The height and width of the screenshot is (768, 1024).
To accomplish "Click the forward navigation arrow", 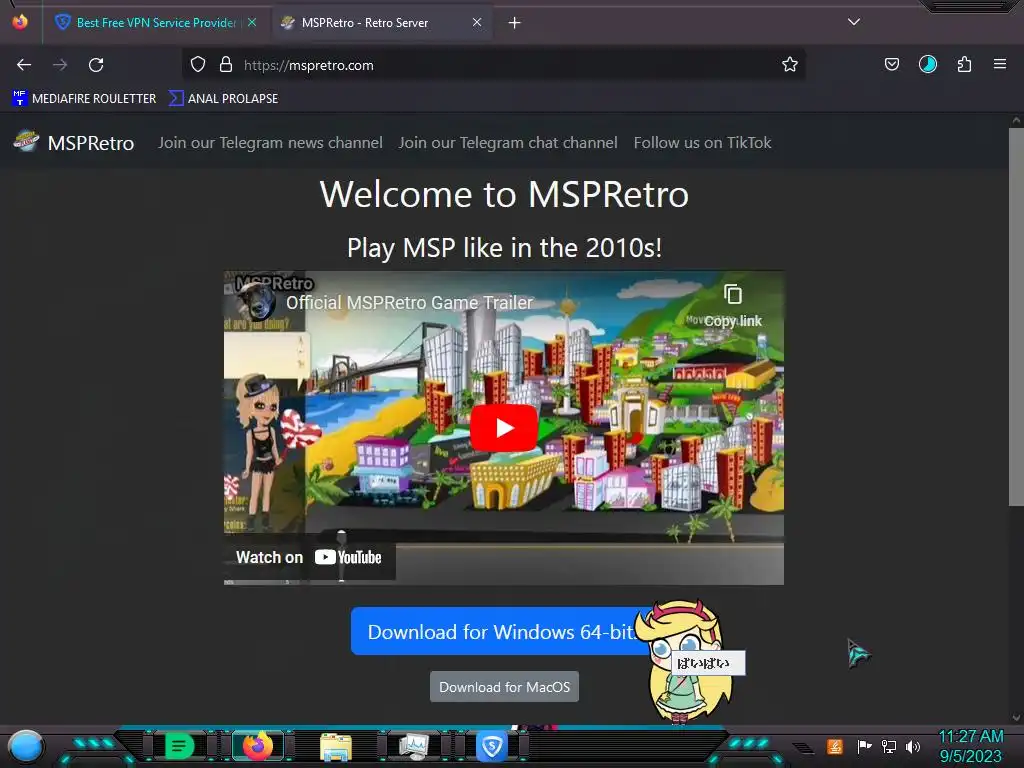I will pos(60,65).
